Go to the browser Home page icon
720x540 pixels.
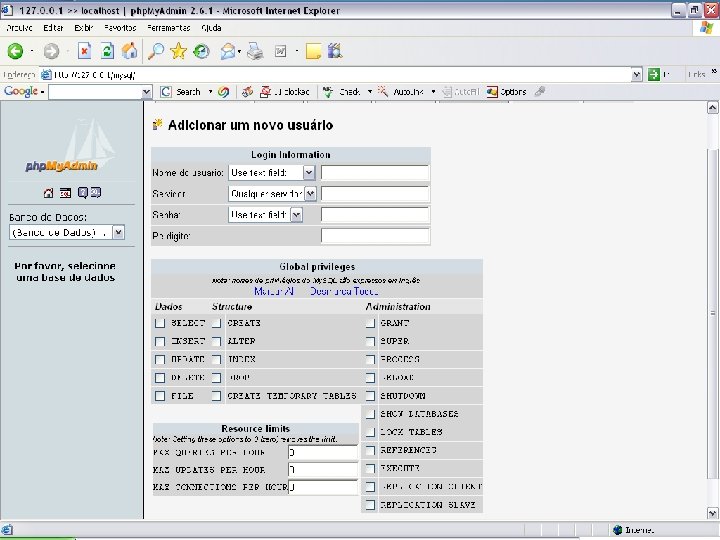(129, 51)
